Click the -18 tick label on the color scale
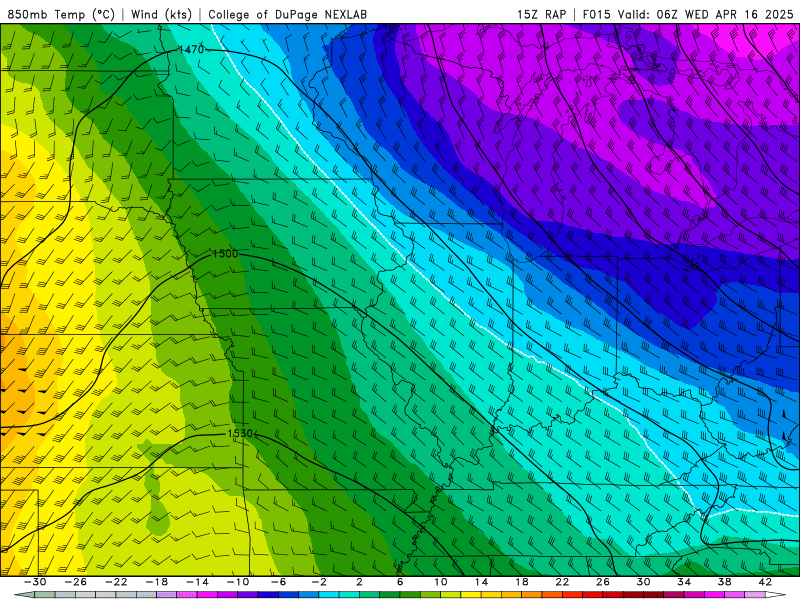Image resolution: width=800 pixels, height=600 pixels. 157,582
